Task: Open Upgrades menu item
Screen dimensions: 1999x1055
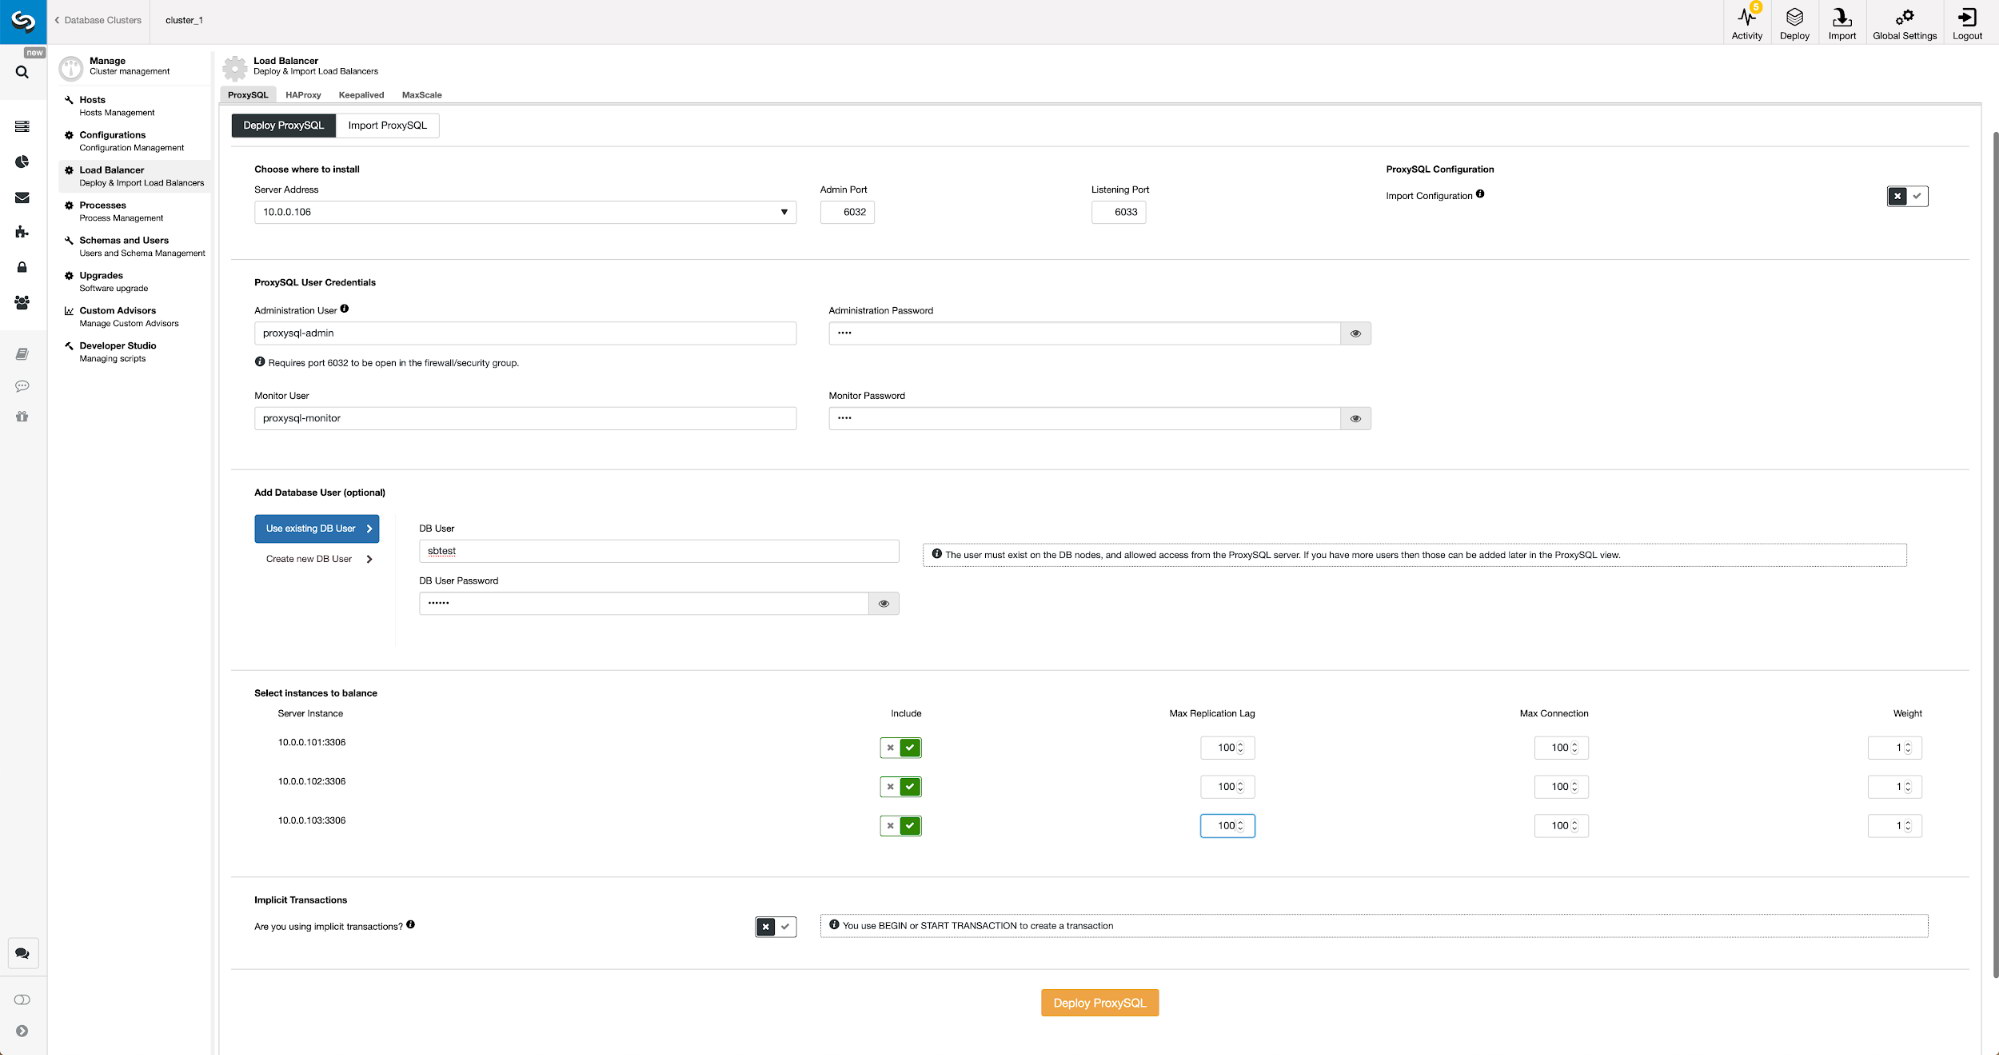Action: (x=134, y=282)
